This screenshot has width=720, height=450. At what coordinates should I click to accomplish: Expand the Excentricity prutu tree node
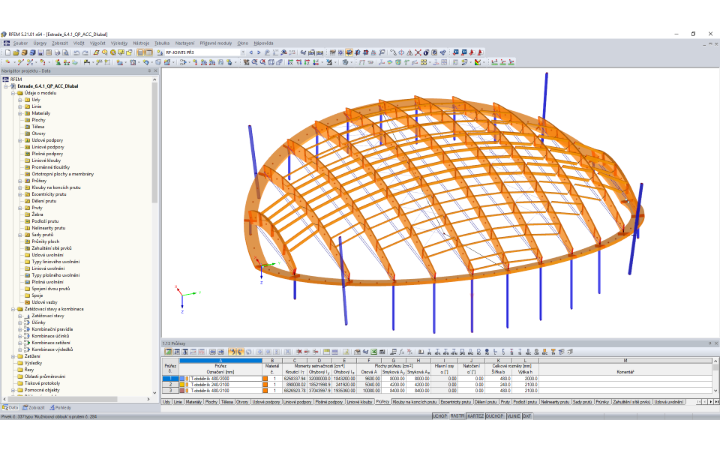click(x=20, y=194)
